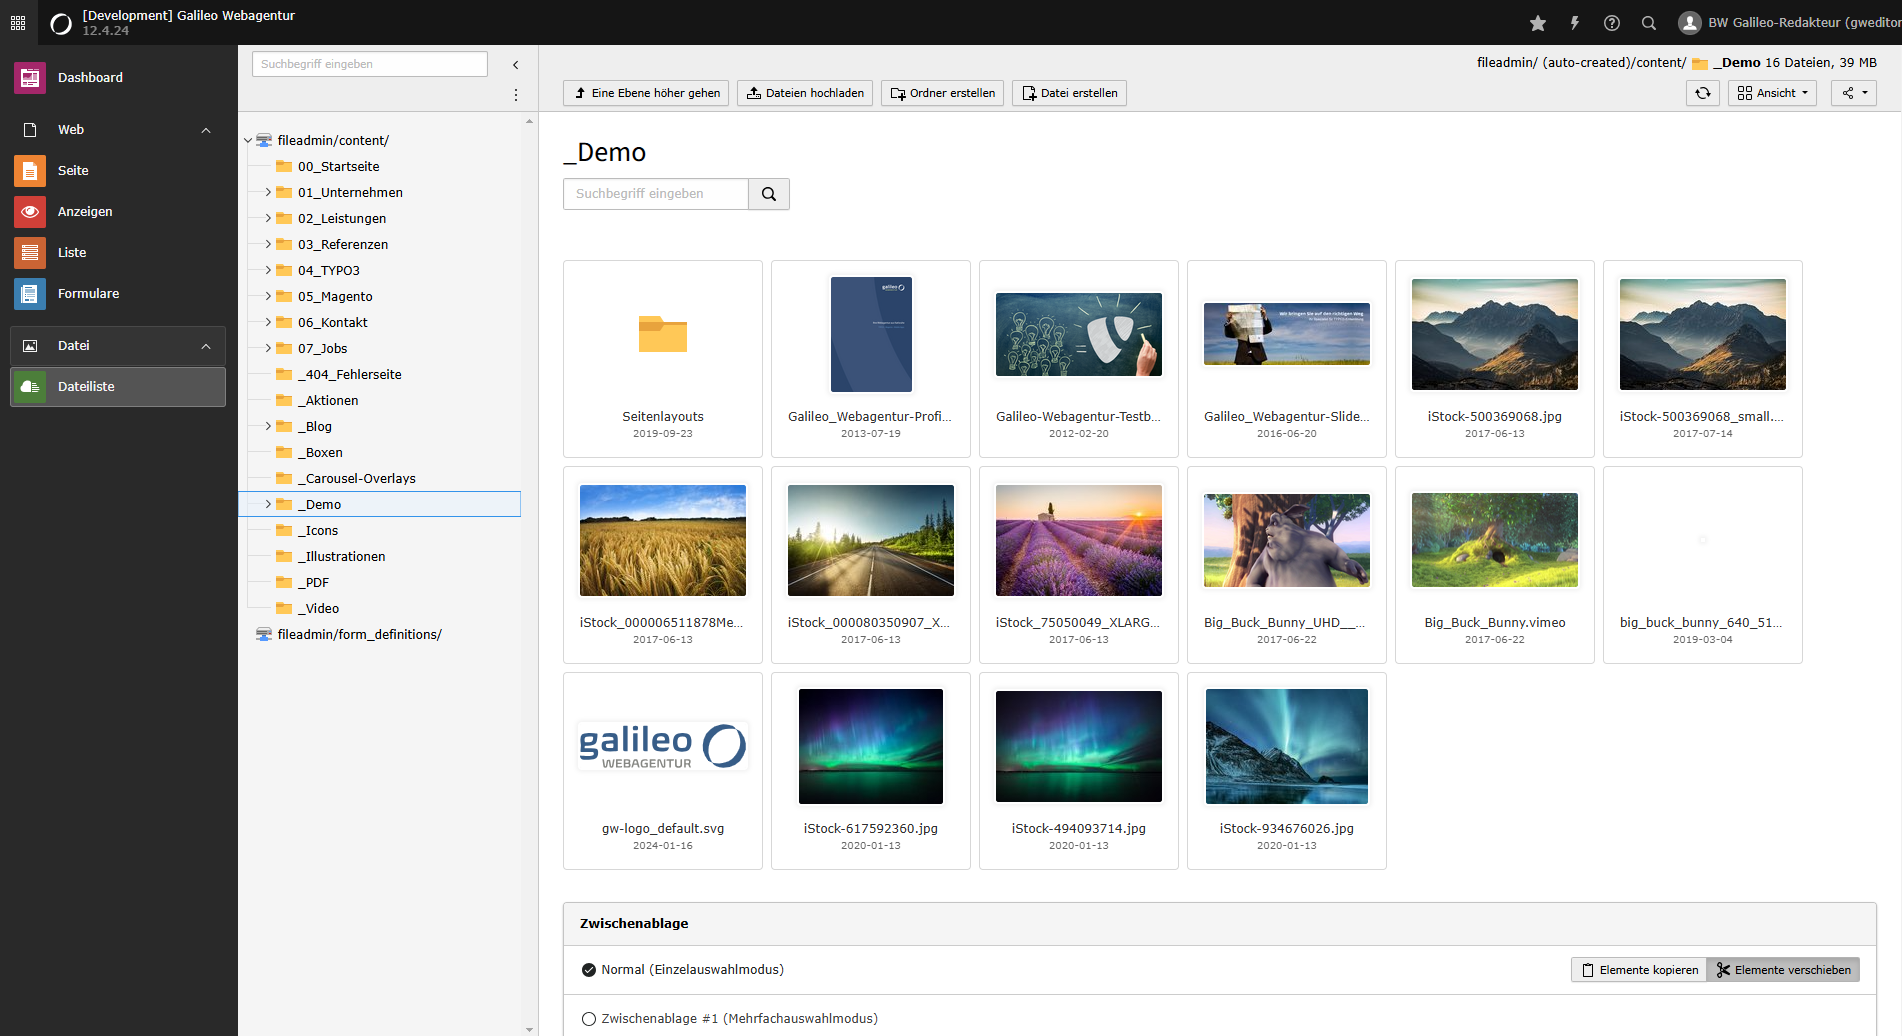The width and height of the screenshot is (1902, 1036).
Task: Select the Anzeigen eye module icon
Action: click(x=30, y=211)
